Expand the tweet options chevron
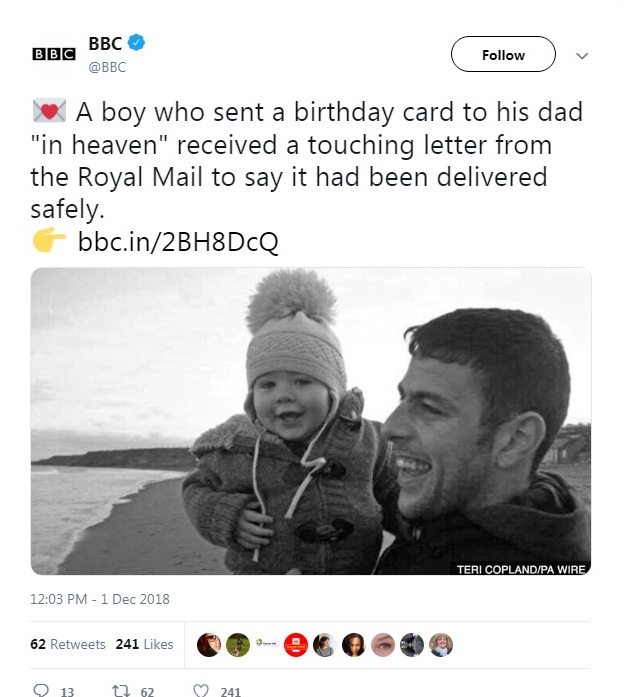624x697 pixels. pyautogui.click(x=582, y=56)
